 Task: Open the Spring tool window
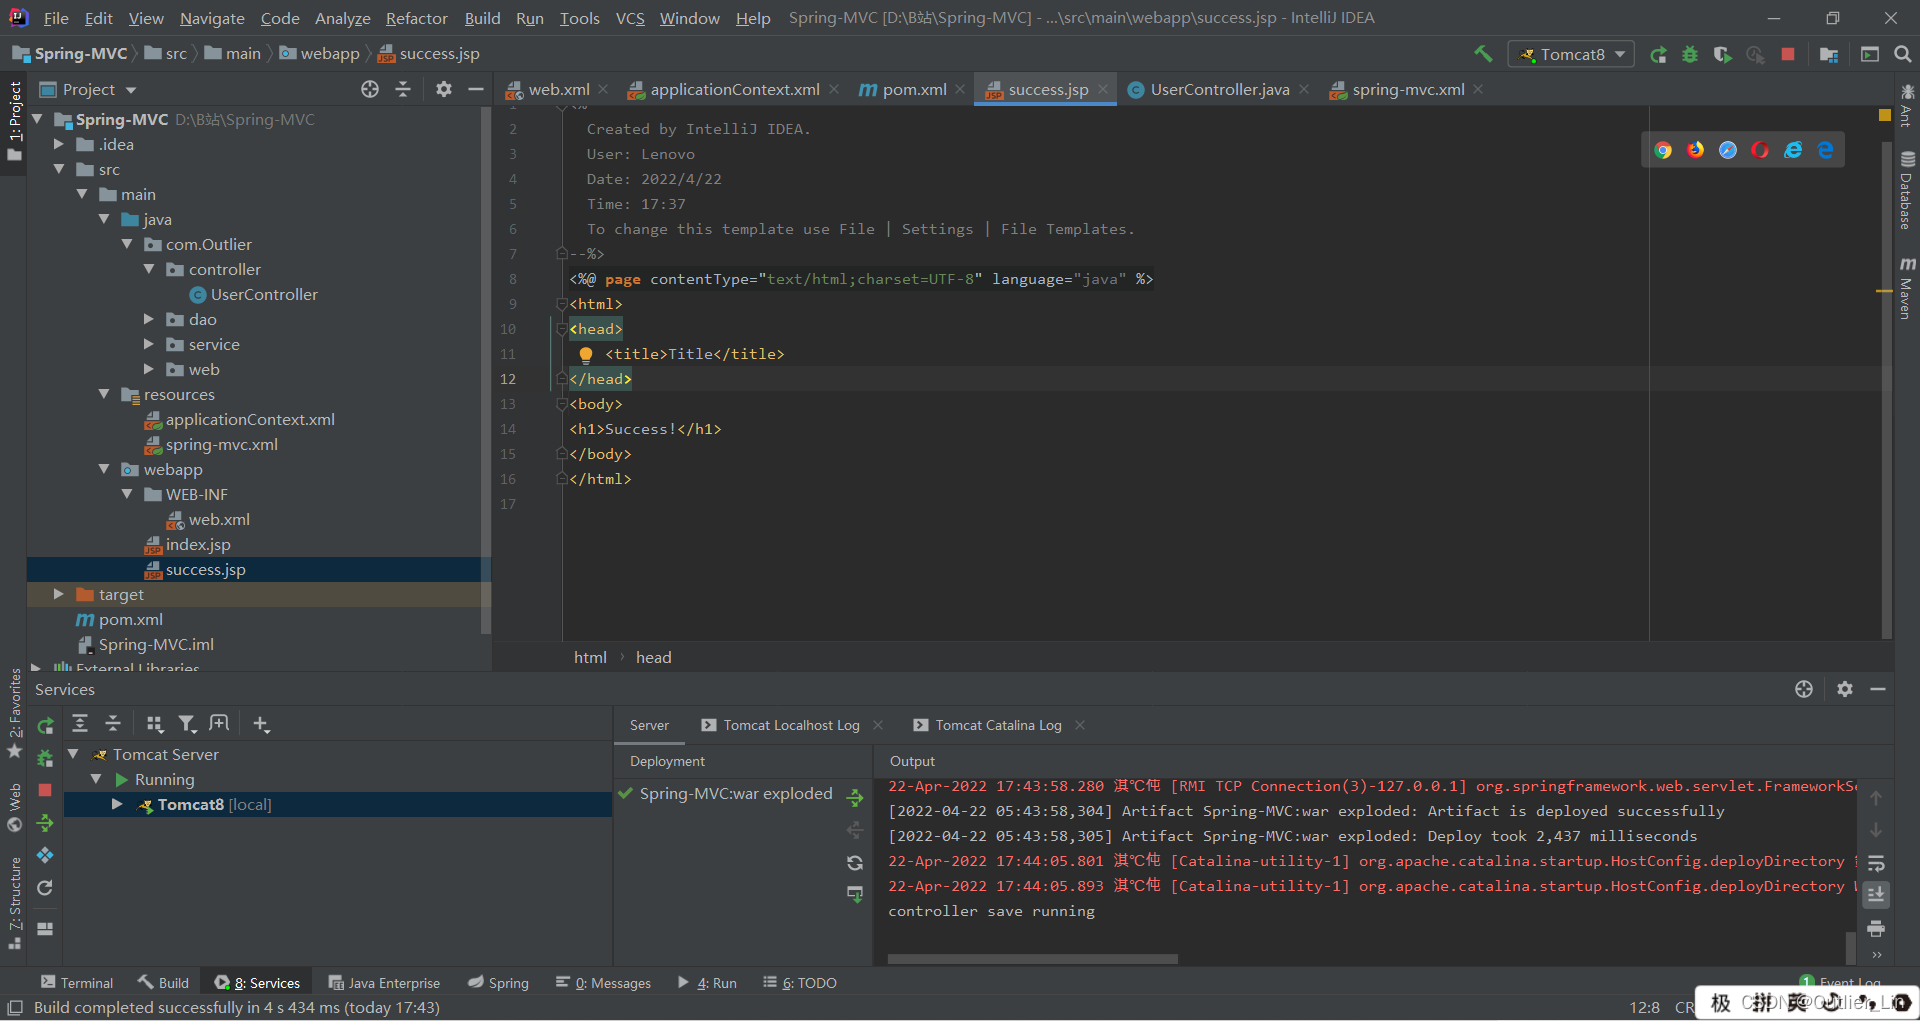pyautogui.click(x=498, y=983)
